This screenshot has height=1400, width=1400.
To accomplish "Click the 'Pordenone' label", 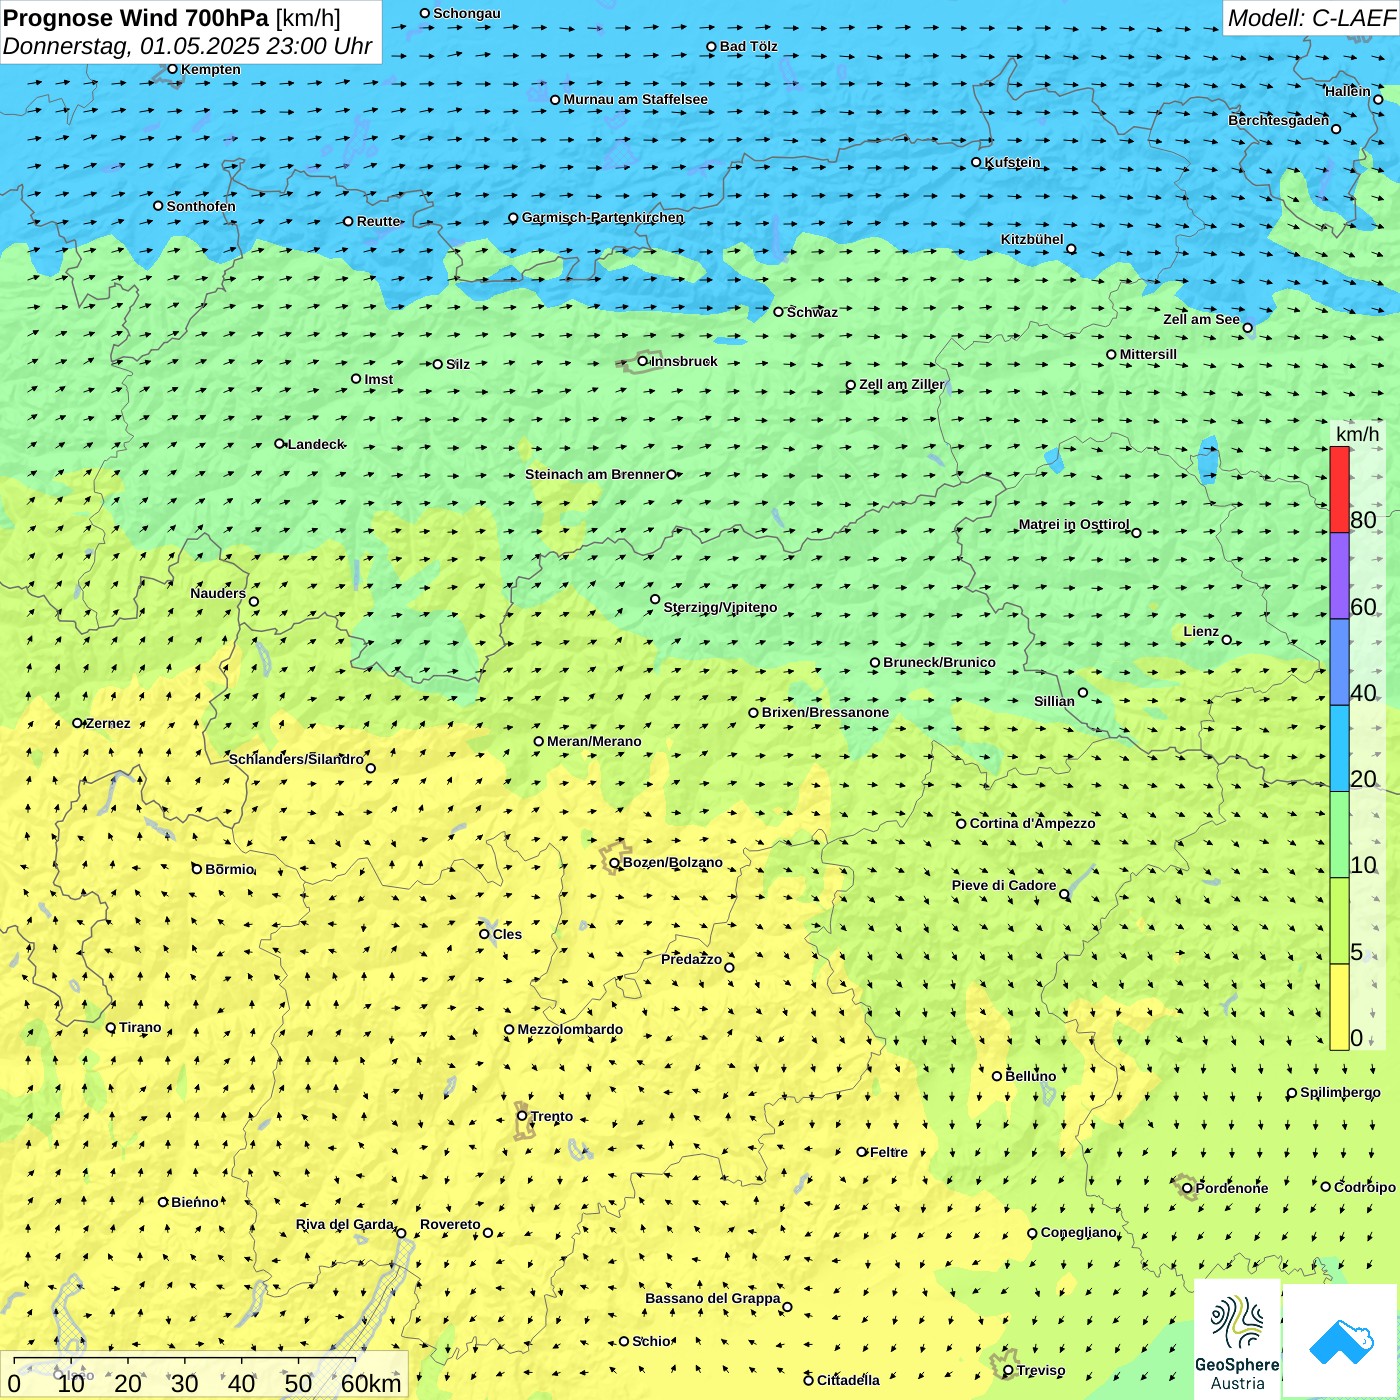I will point(1232,1188).
